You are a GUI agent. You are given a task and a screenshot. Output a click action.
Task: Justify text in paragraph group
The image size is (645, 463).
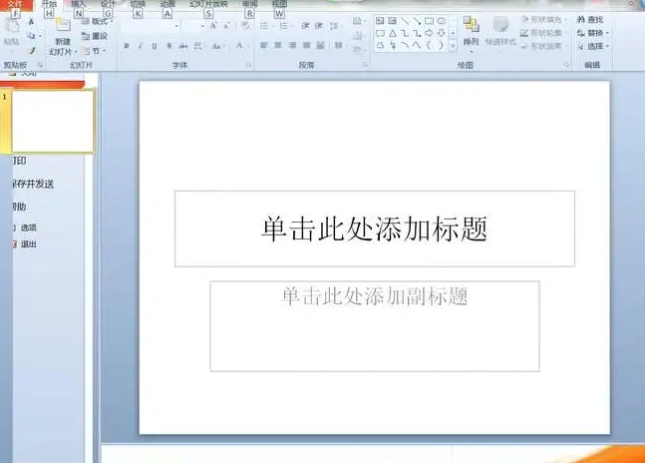(306, 45)
